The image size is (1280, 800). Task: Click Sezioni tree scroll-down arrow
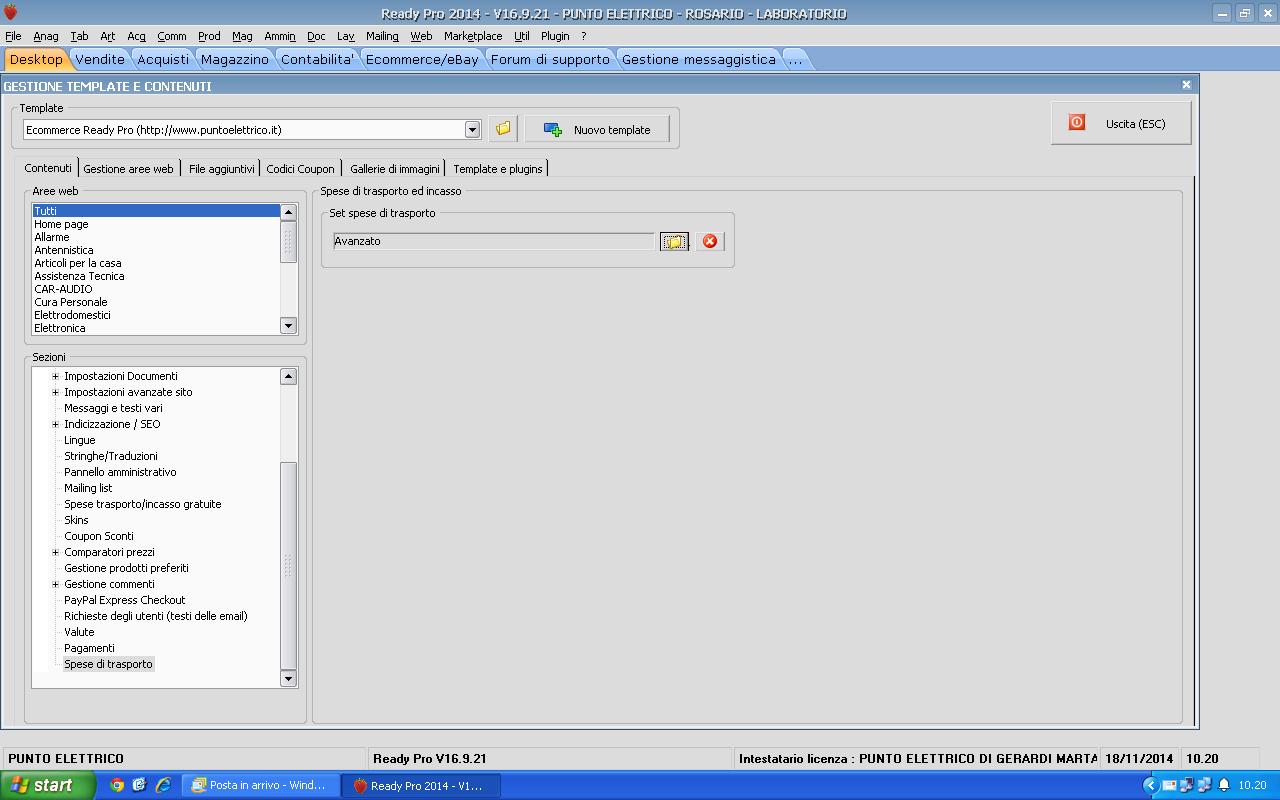pyautogui.click(x=289, y=679)
